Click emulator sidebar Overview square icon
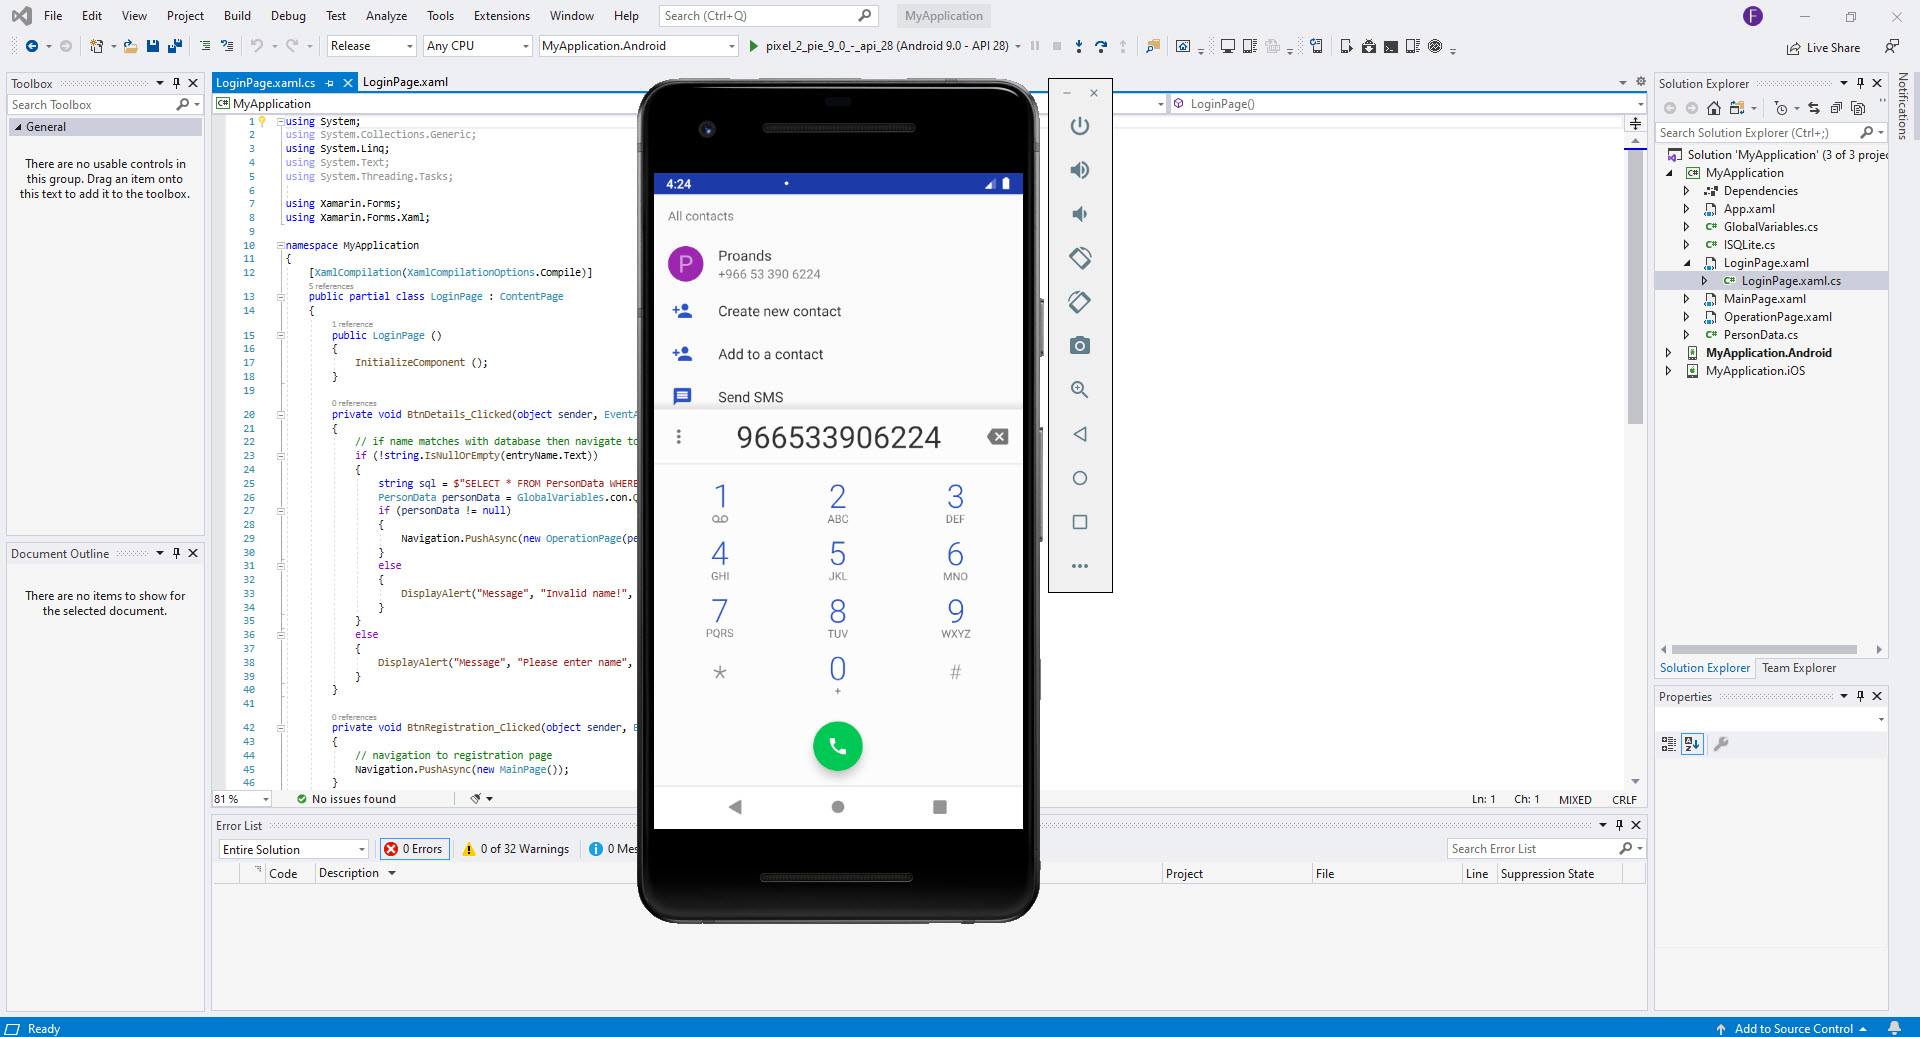Screen dimensions: 1920x1037 [x=1079, y=522]
